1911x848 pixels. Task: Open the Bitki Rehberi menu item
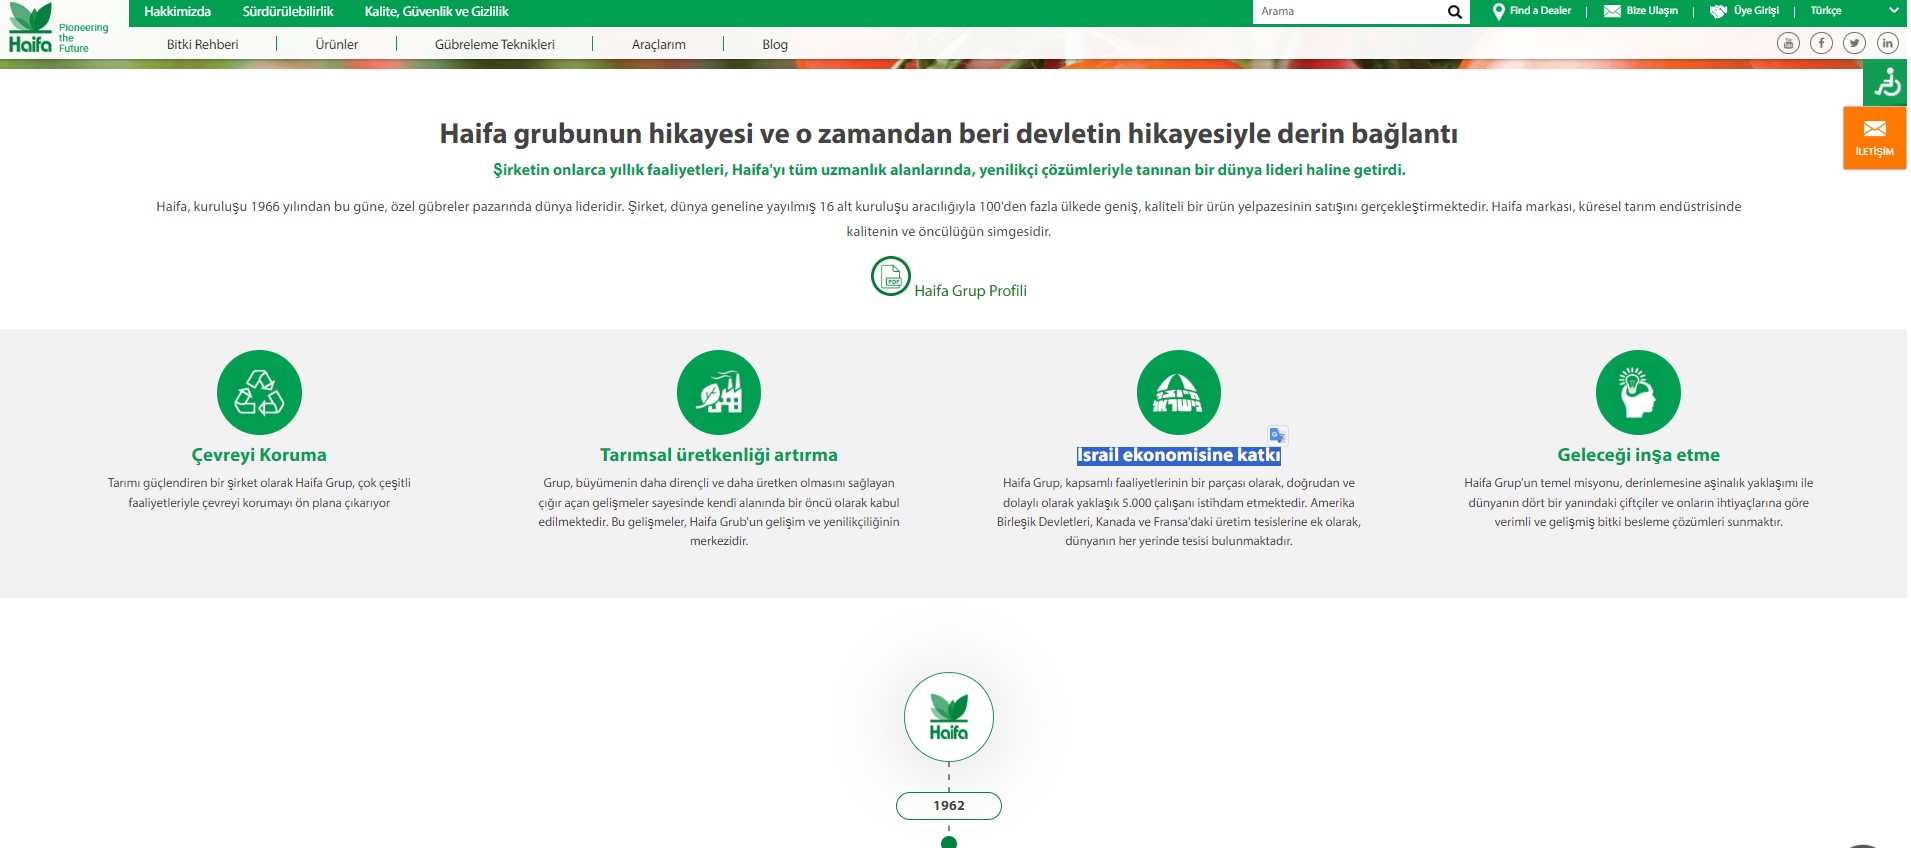[203, 44]
